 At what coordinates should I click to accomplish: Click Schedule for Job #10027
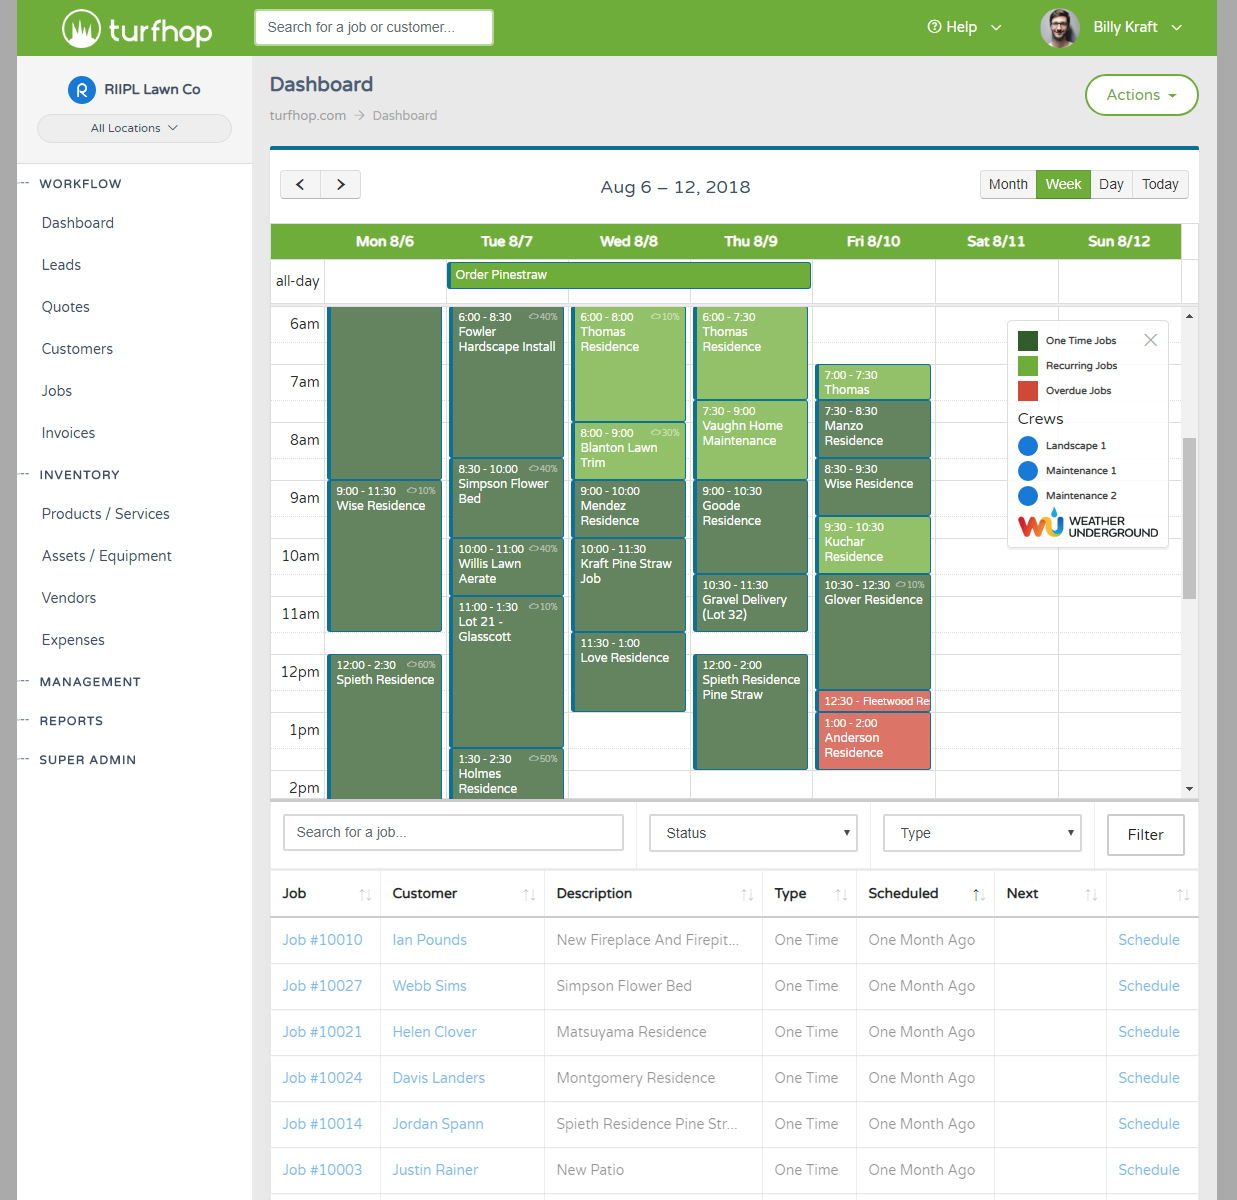coord(1148,985)
